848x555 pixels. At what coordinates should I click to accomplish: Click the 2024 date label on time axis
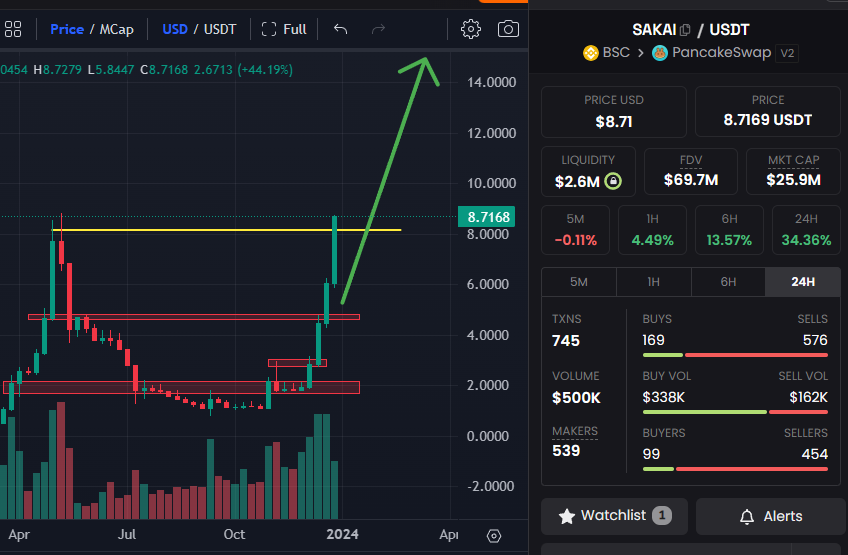(x=342, y=534)
